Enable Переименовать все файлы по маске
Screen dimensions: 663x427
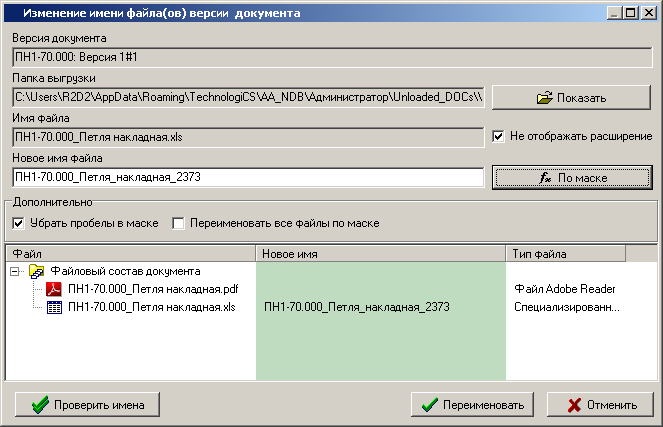(x=179, y=223)
